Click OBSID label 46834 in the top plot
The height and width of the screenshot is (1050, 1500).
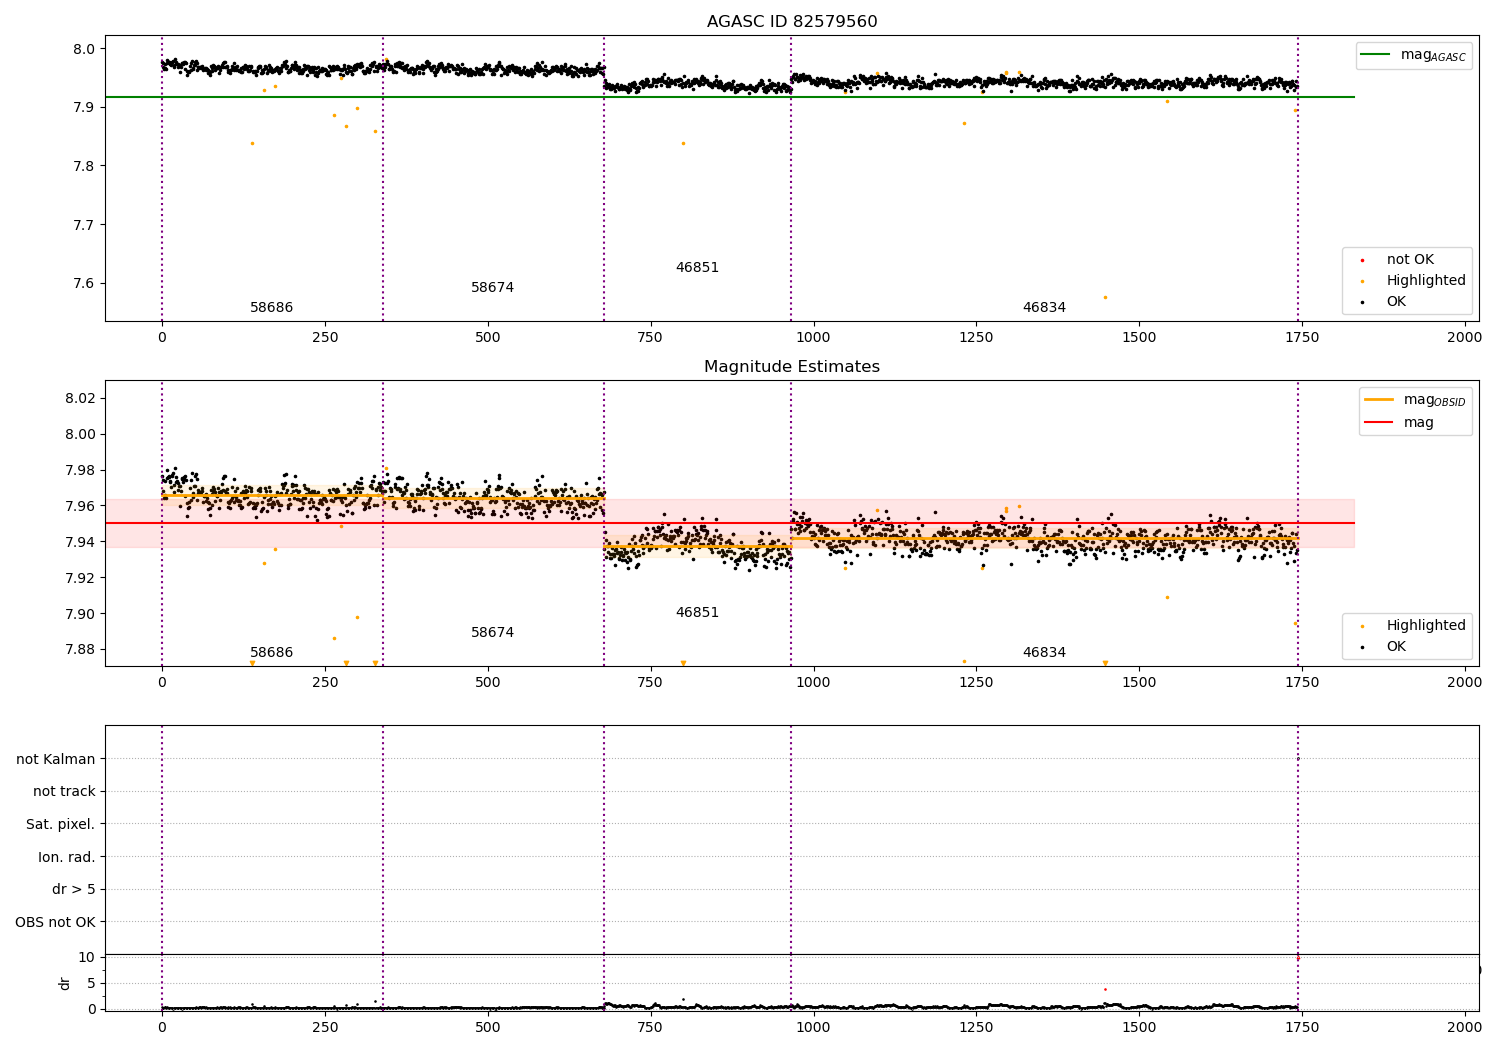click(1044, 308)
